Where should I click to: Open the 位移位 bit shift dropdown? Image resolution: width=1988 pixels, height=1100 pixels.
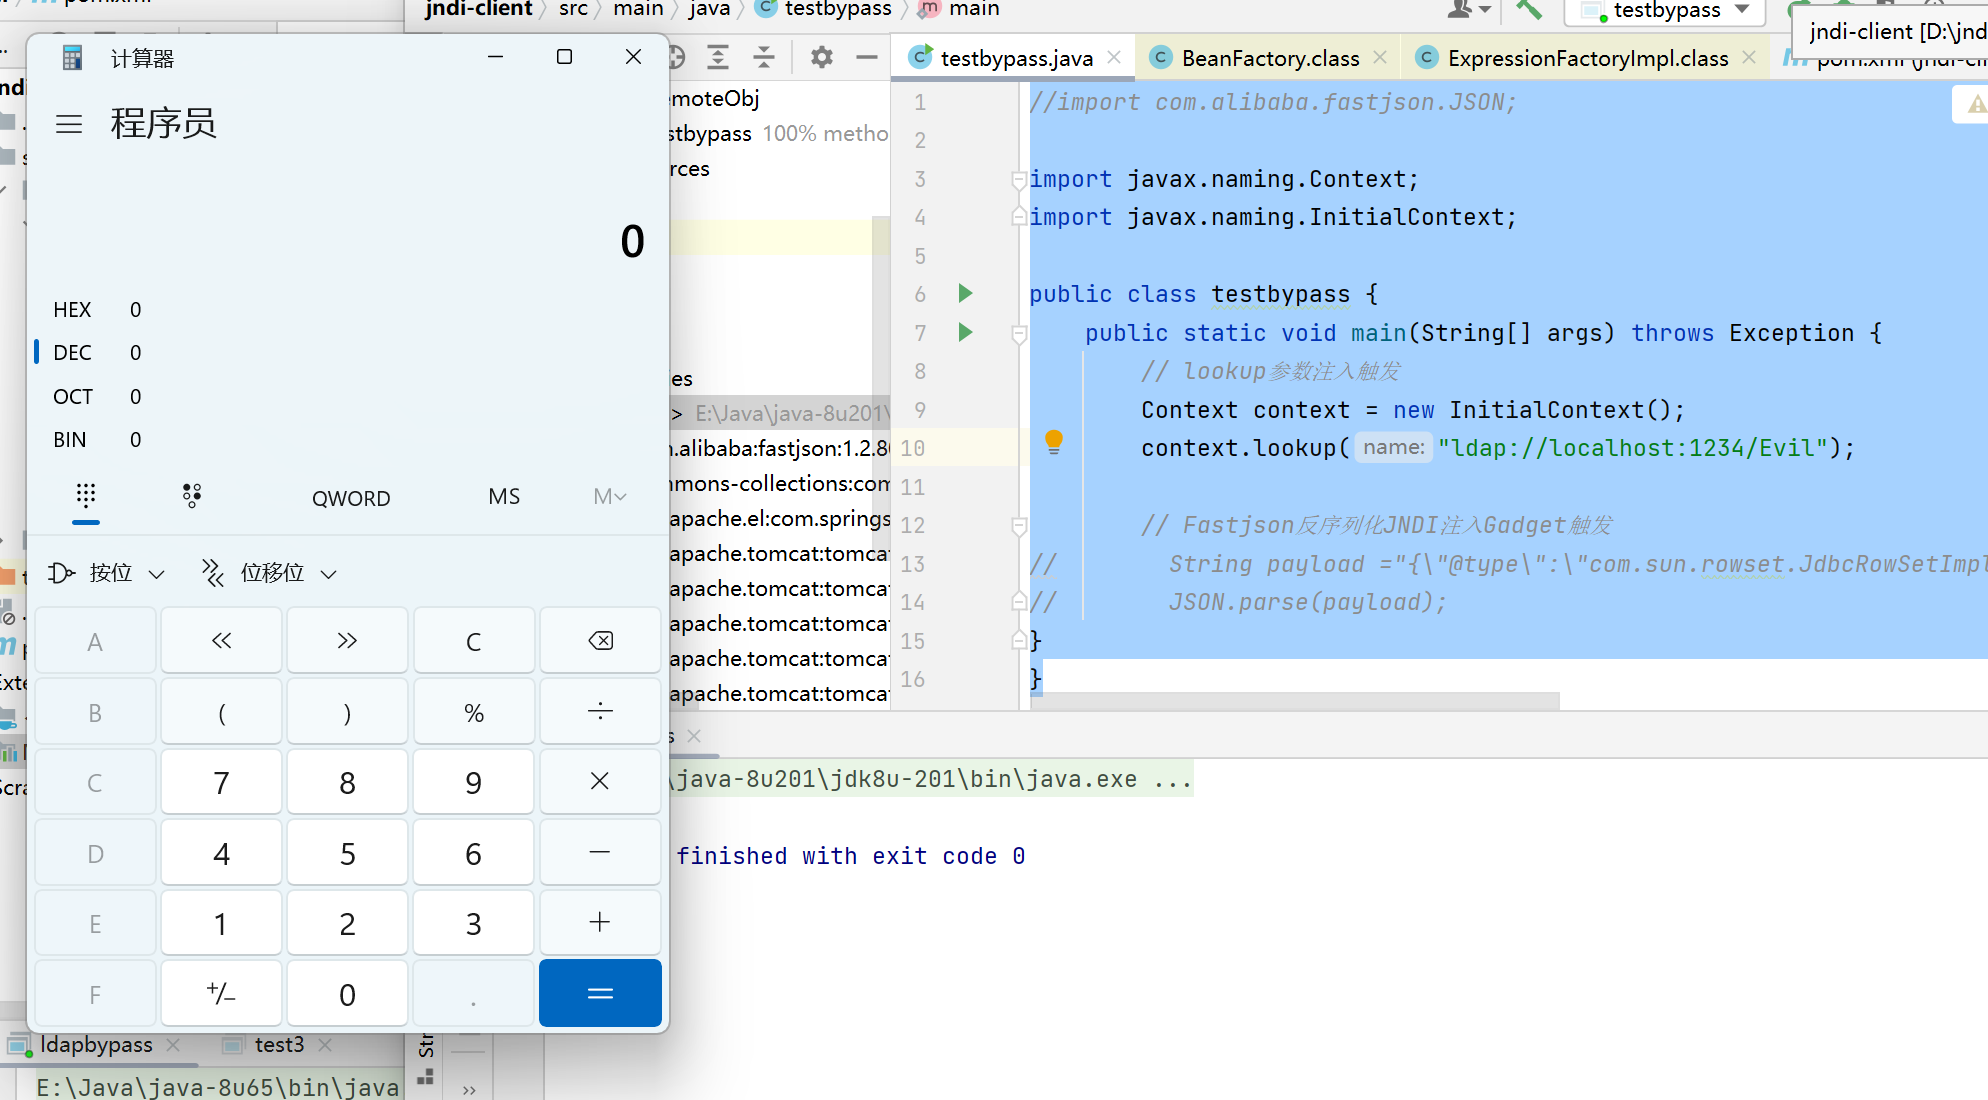point(269,573)
